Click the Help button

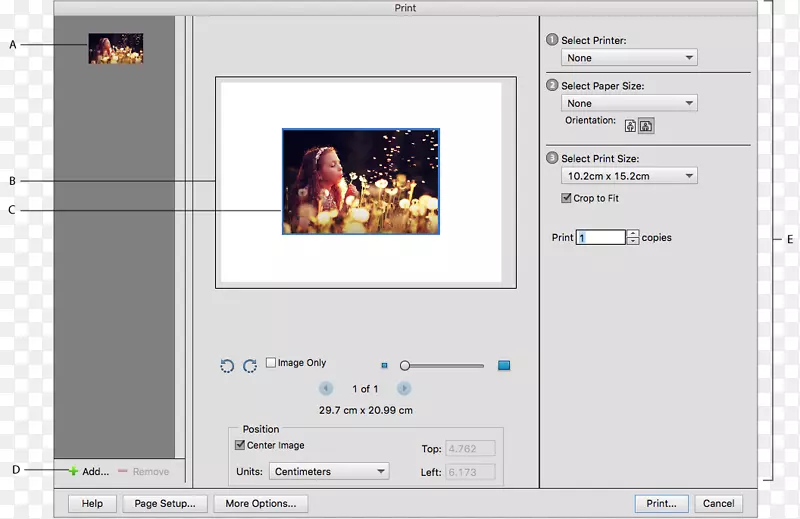[92, 504]
